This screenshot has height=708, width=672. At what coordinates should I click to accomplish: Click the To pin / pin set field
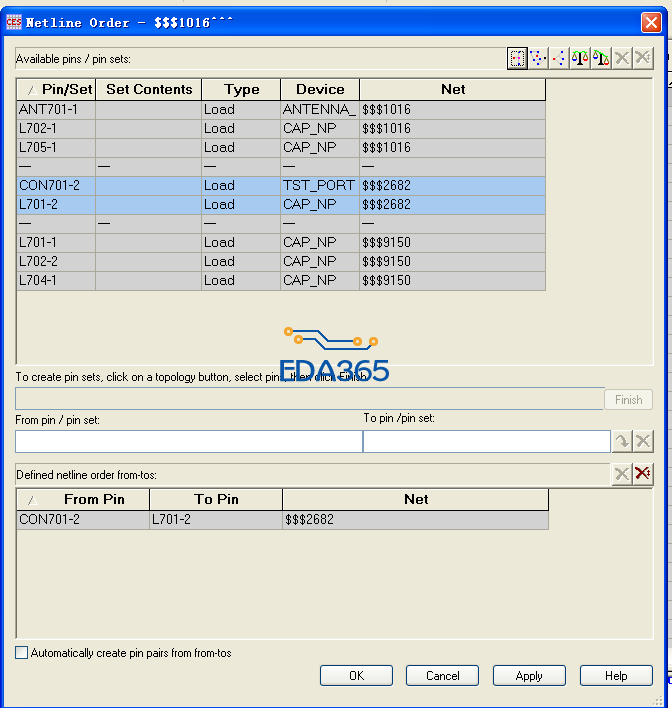click(487, 441)
